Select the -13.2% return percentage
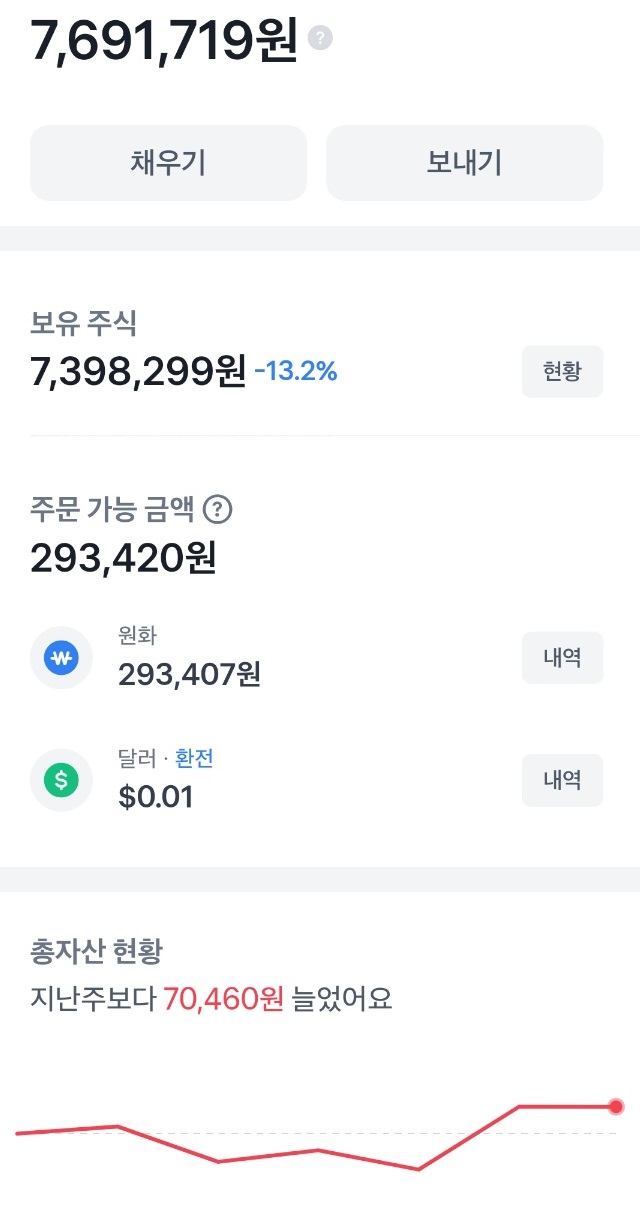640x1215 pixels. pos(295,373)
